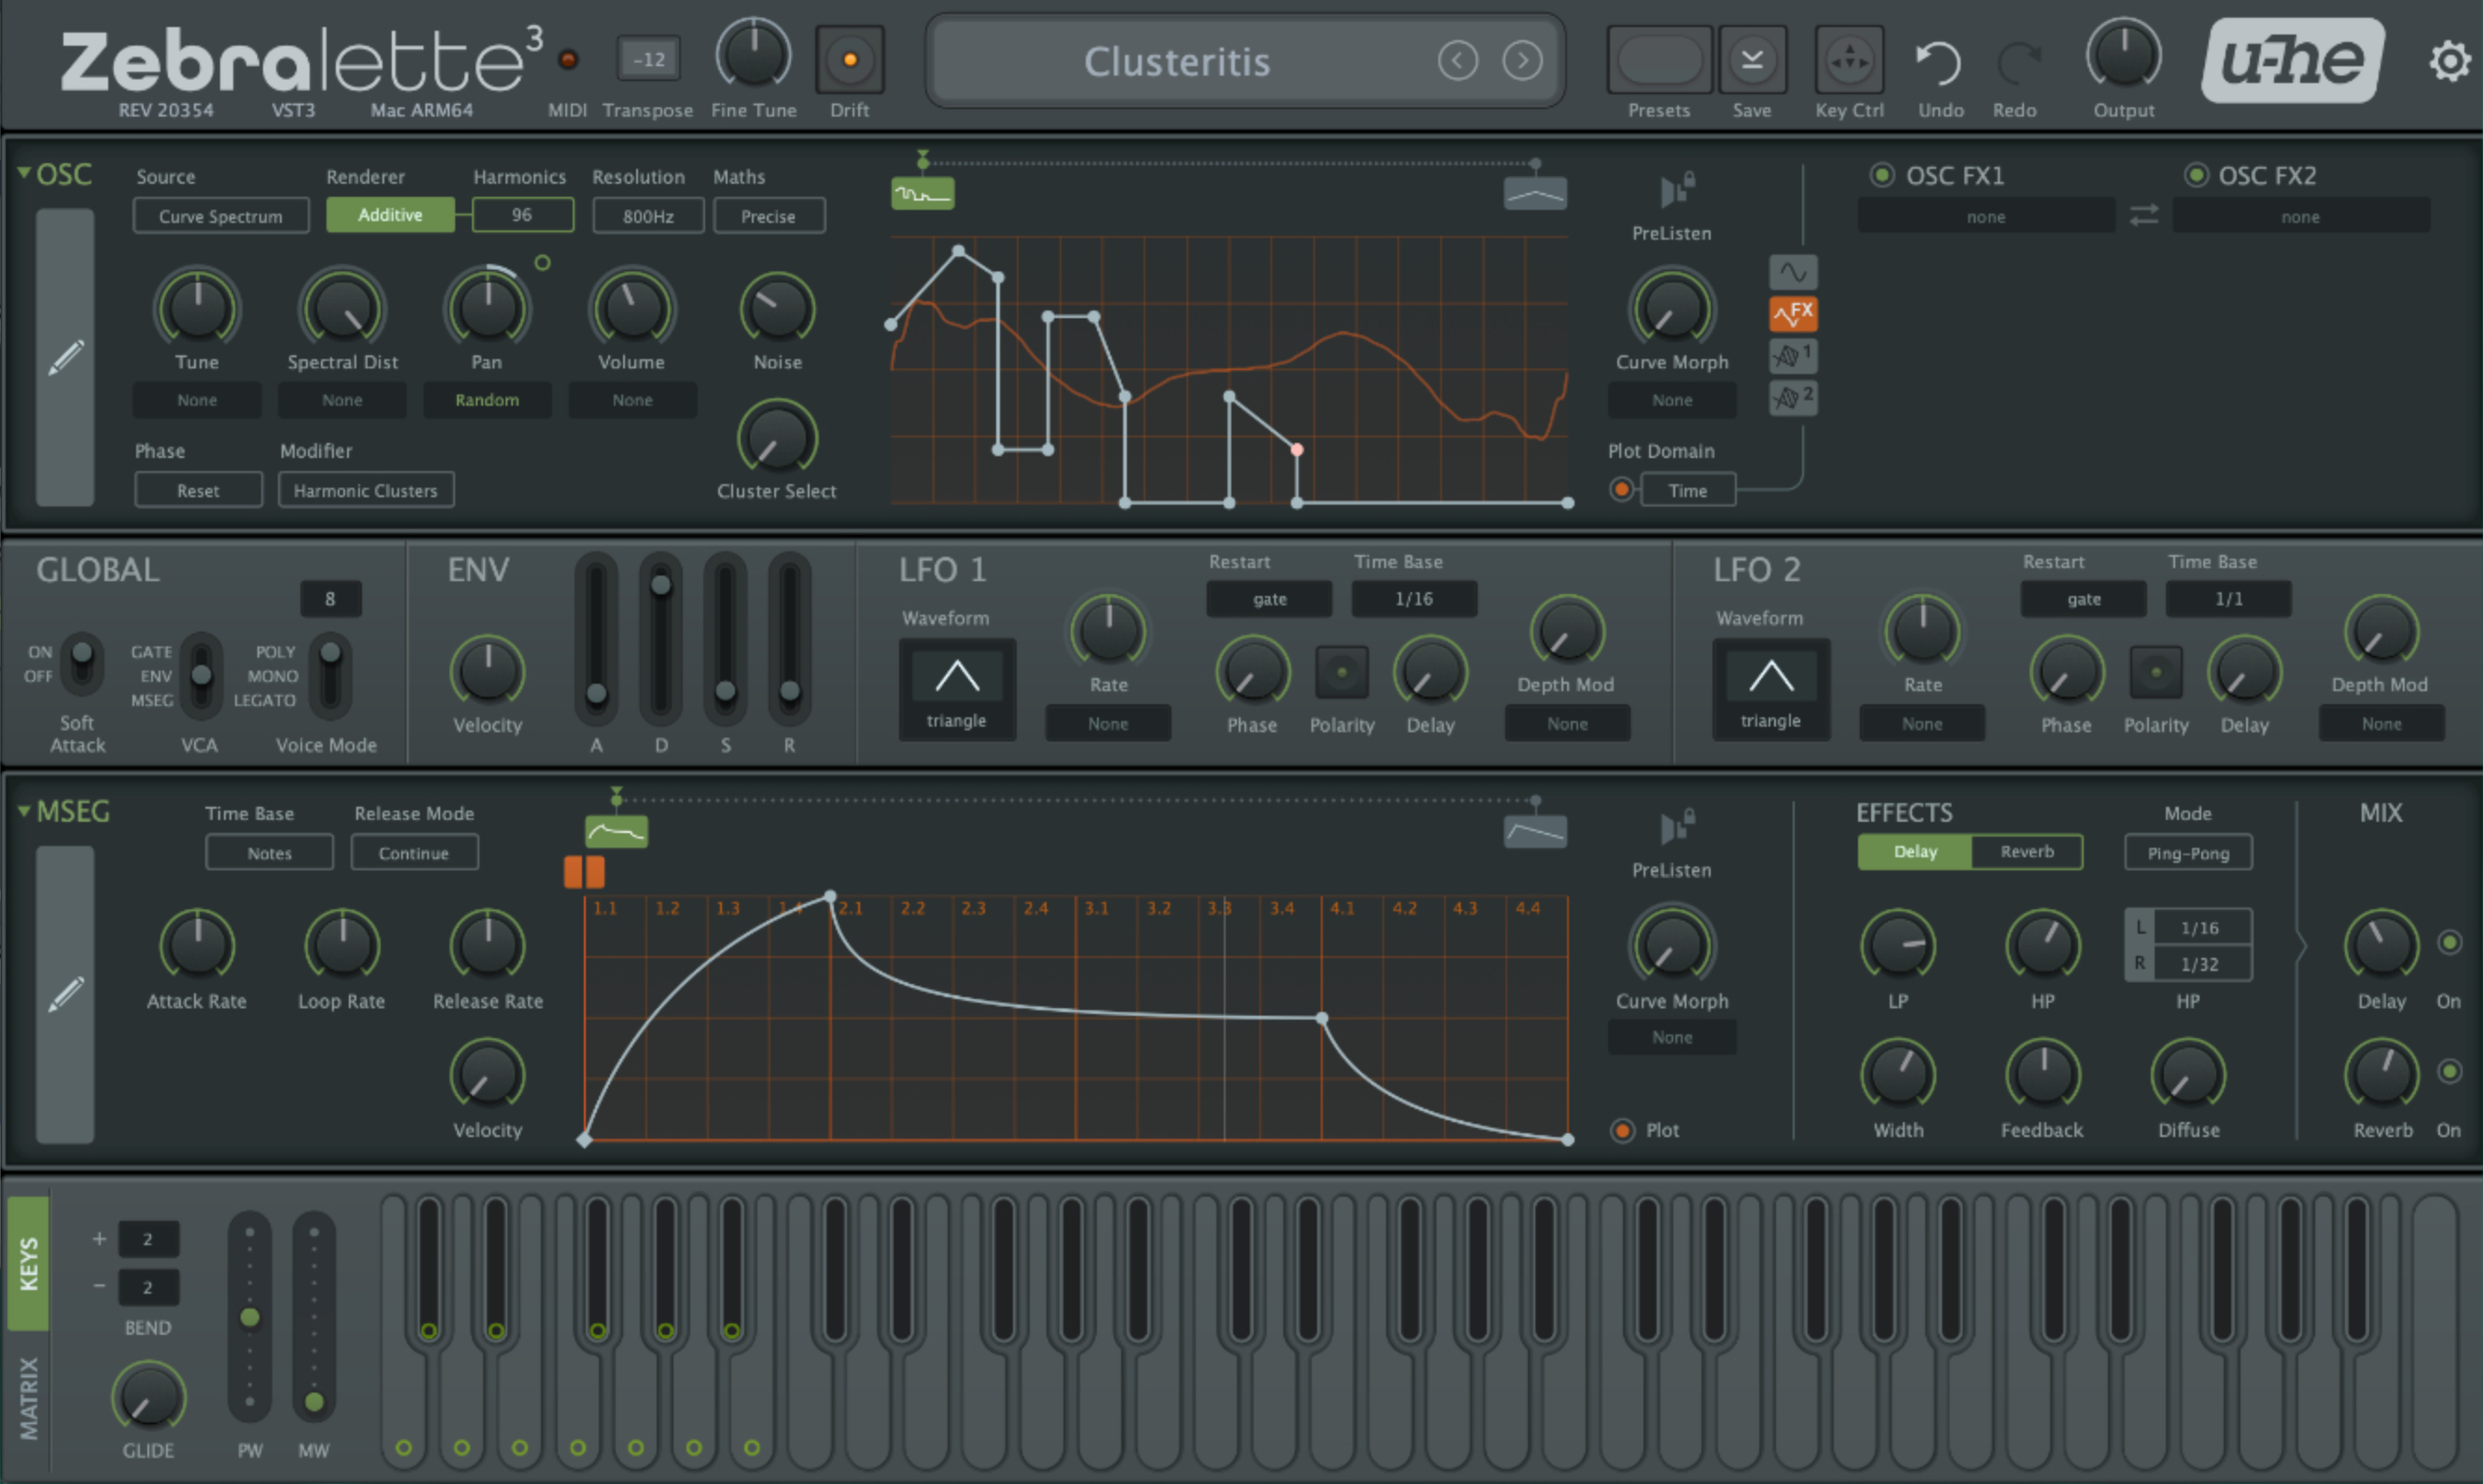The image size is (2483, 1484).
Task: Click the ENV Decay slider handle
Action: tap(661, 585)
